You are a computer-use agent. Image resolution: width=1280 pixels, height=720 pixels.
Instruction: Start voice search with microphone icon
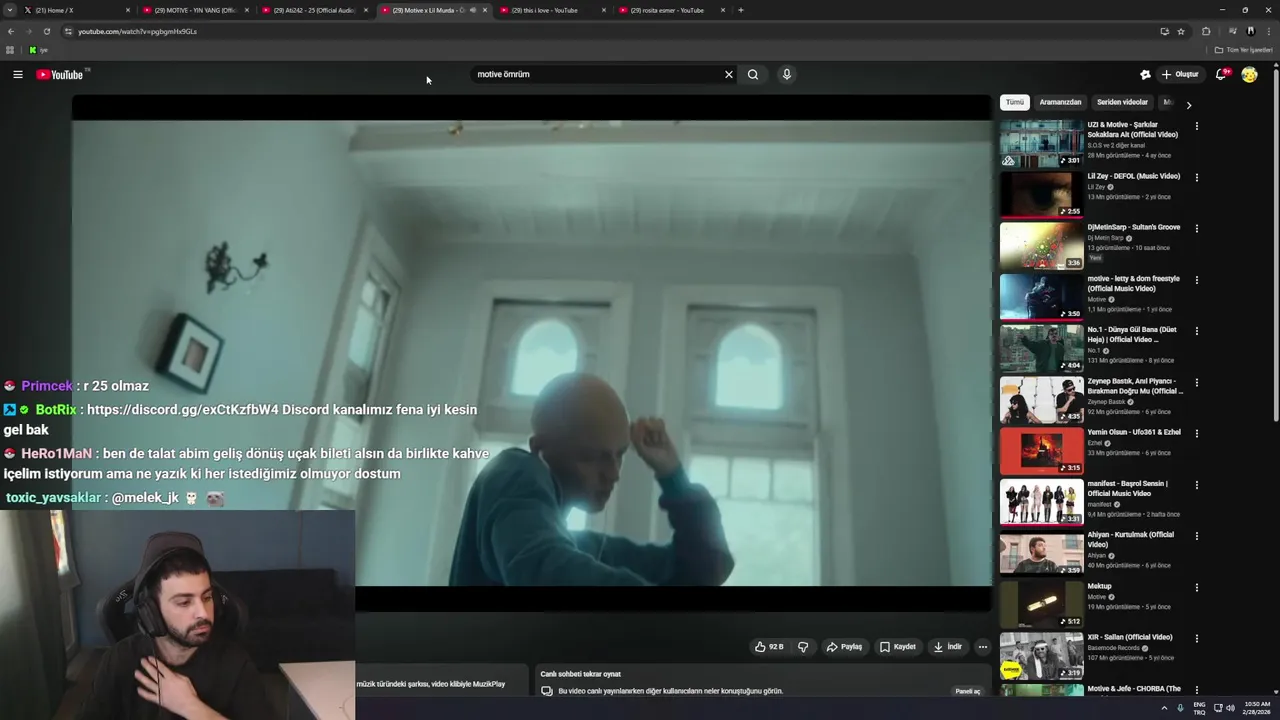(x=787, y=74)
